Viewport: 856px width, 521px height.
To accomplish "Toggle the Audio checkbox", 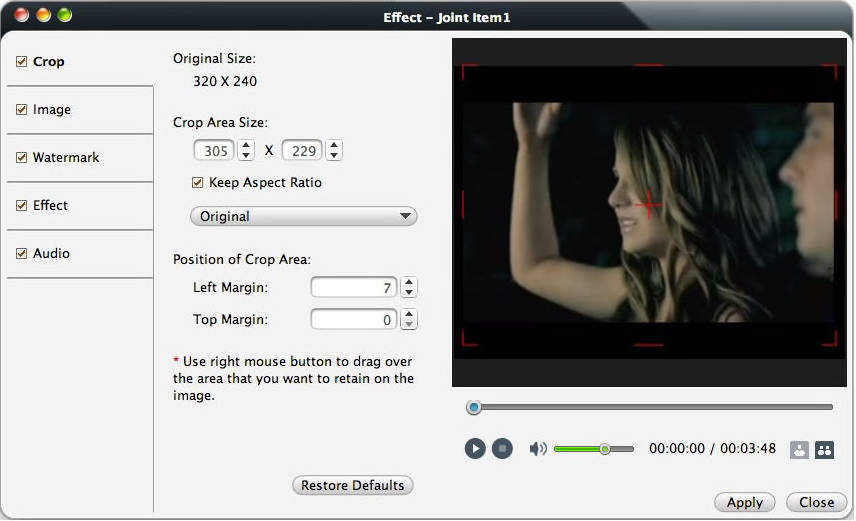I will (21, 253).
